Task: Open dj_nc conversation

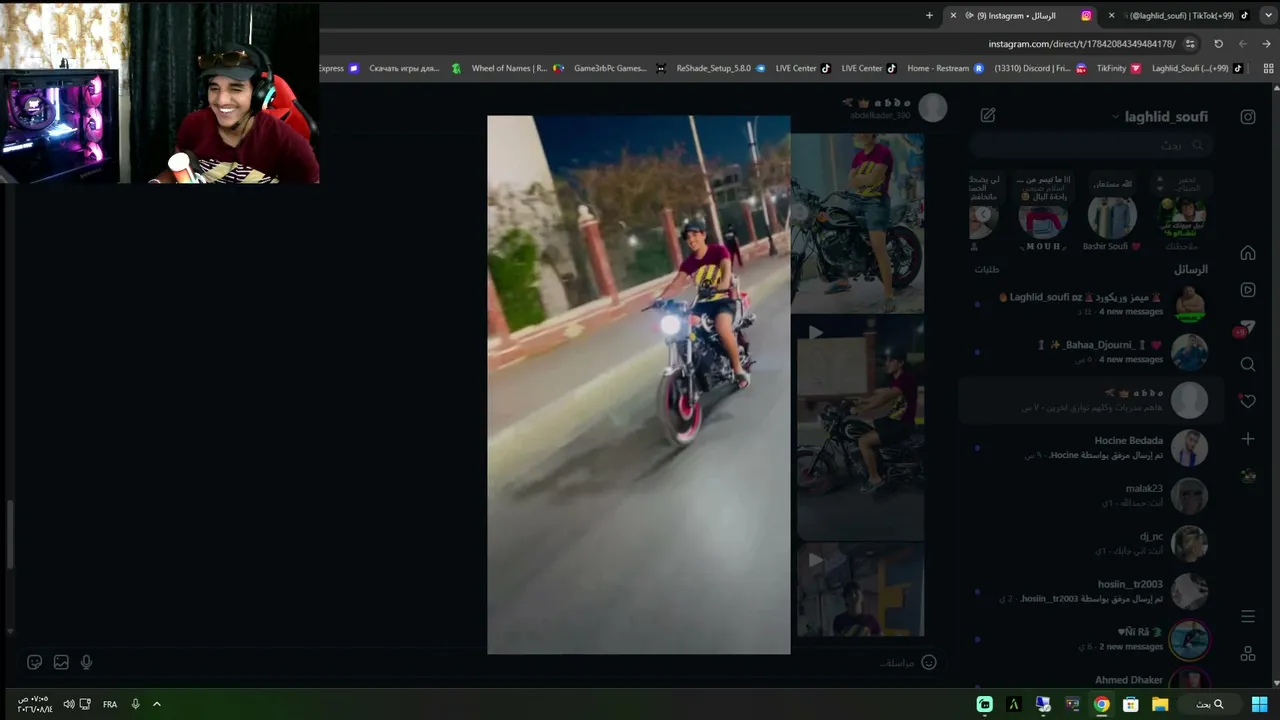Action: coord(1091,544)
